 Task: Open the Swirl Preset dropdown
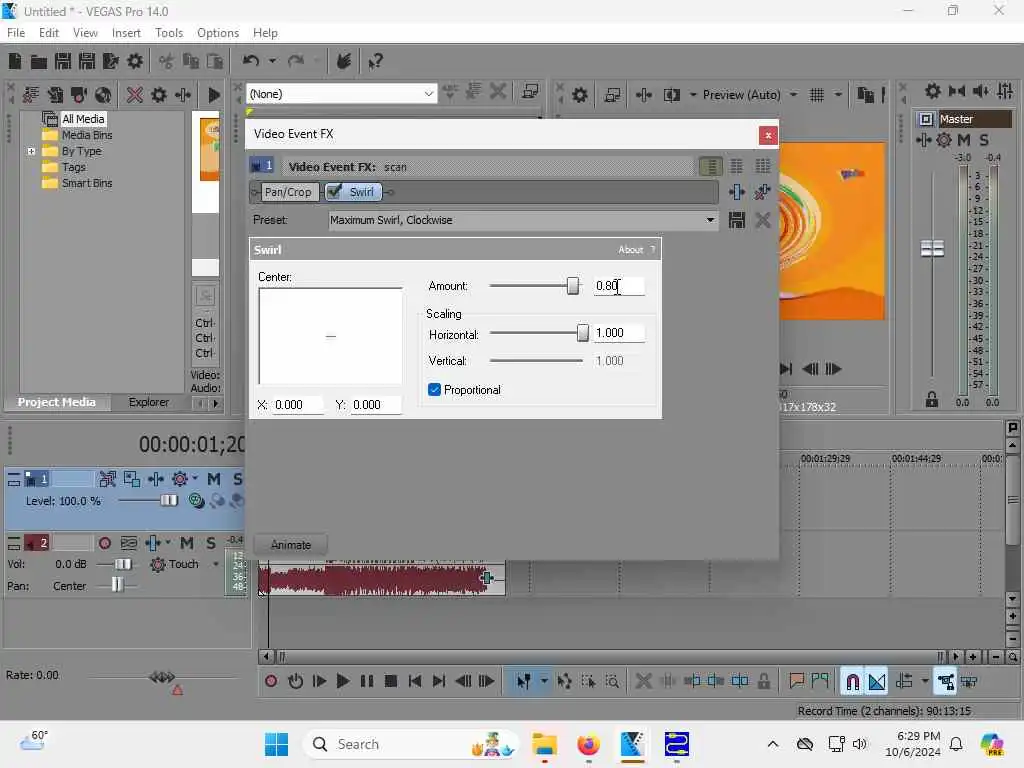click(x=710, y=220)
